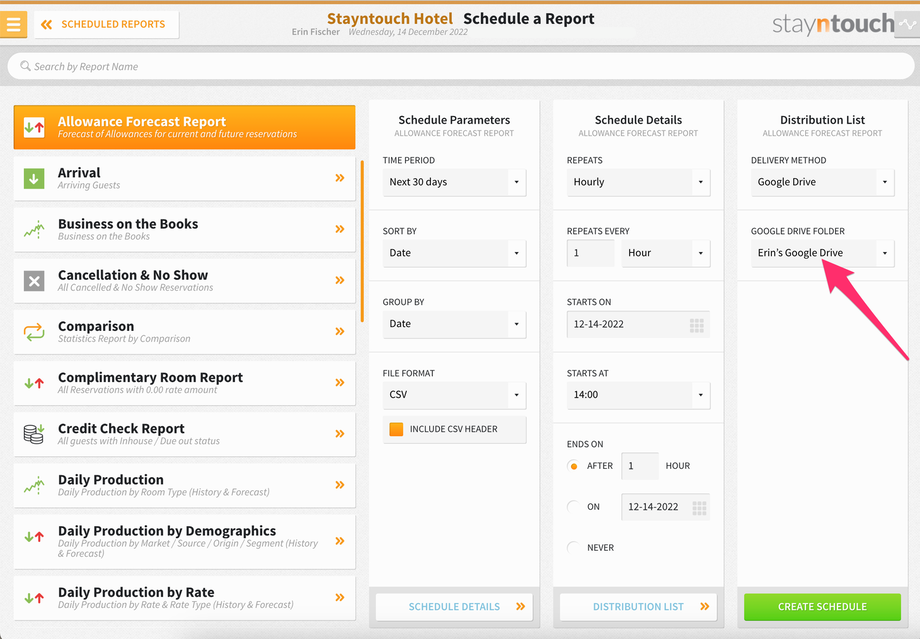Click the chevron on the Arrival row
The image size is (920, 639).
340,178
